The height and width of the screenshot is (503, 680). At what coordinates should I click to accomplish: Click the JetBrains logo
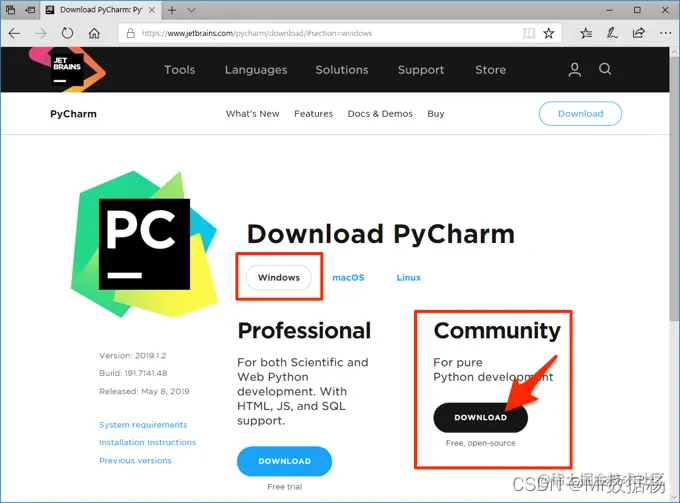click(x=67, y=69)
